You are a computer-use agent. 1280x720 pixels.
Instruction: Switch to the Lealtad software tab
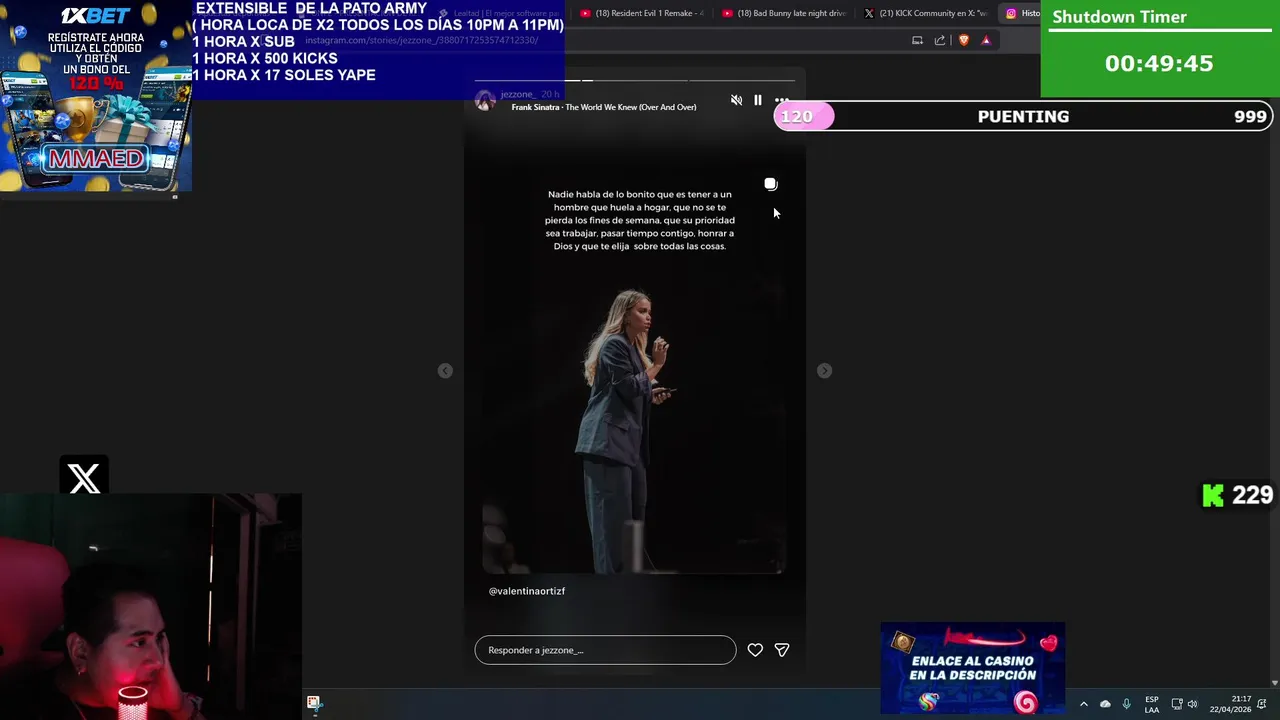coord(500,13)
